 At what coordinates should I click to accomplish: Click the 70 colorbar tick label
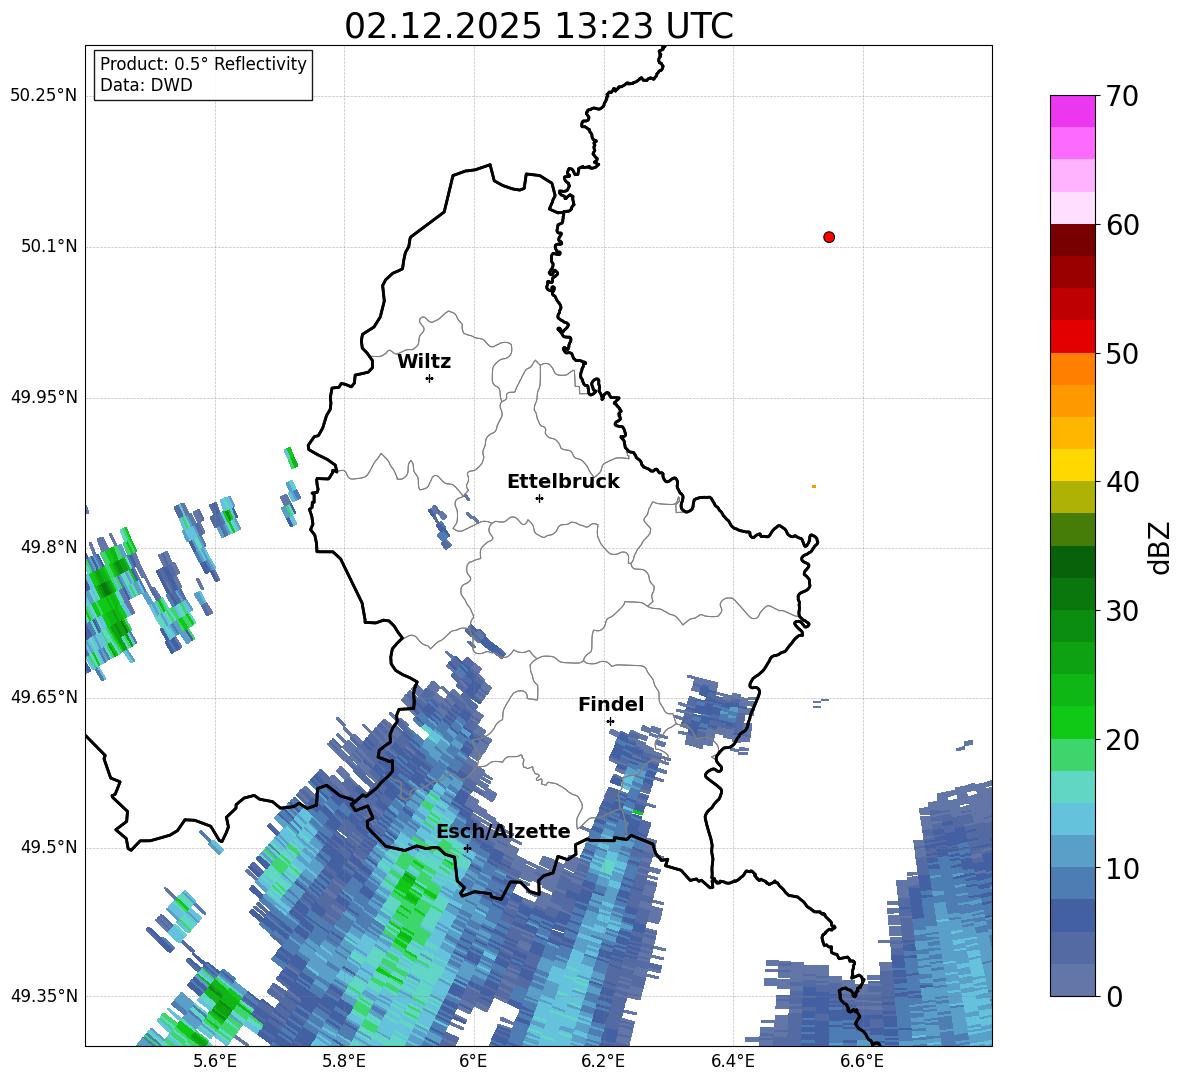pyautogui.click(x=1122, y=96)
